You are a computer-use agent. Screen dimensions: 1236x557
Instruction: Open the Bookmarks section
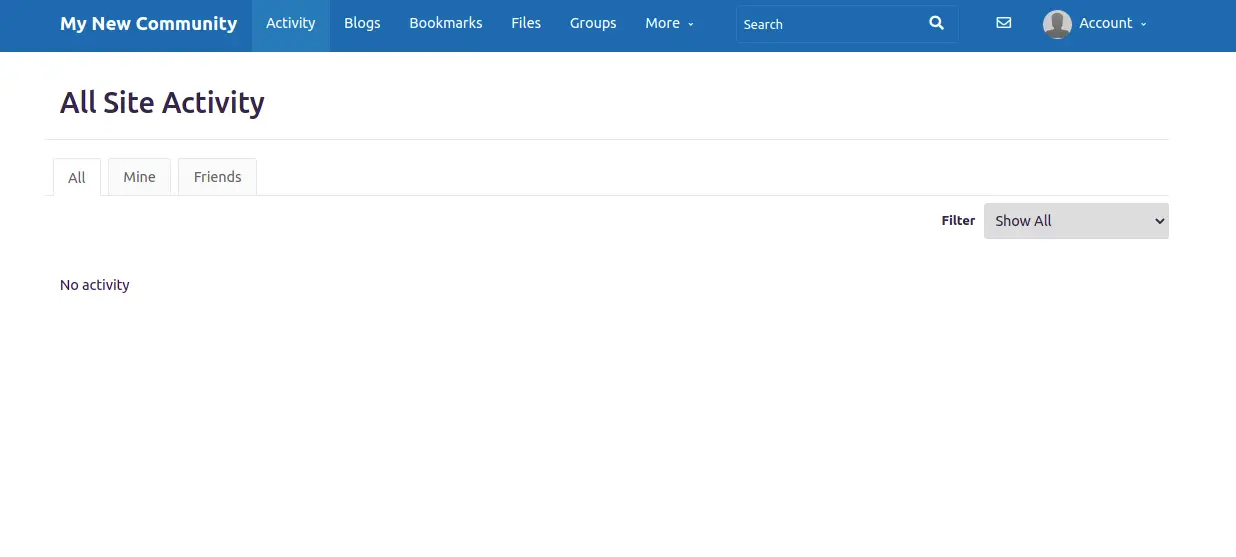(446, 23)
